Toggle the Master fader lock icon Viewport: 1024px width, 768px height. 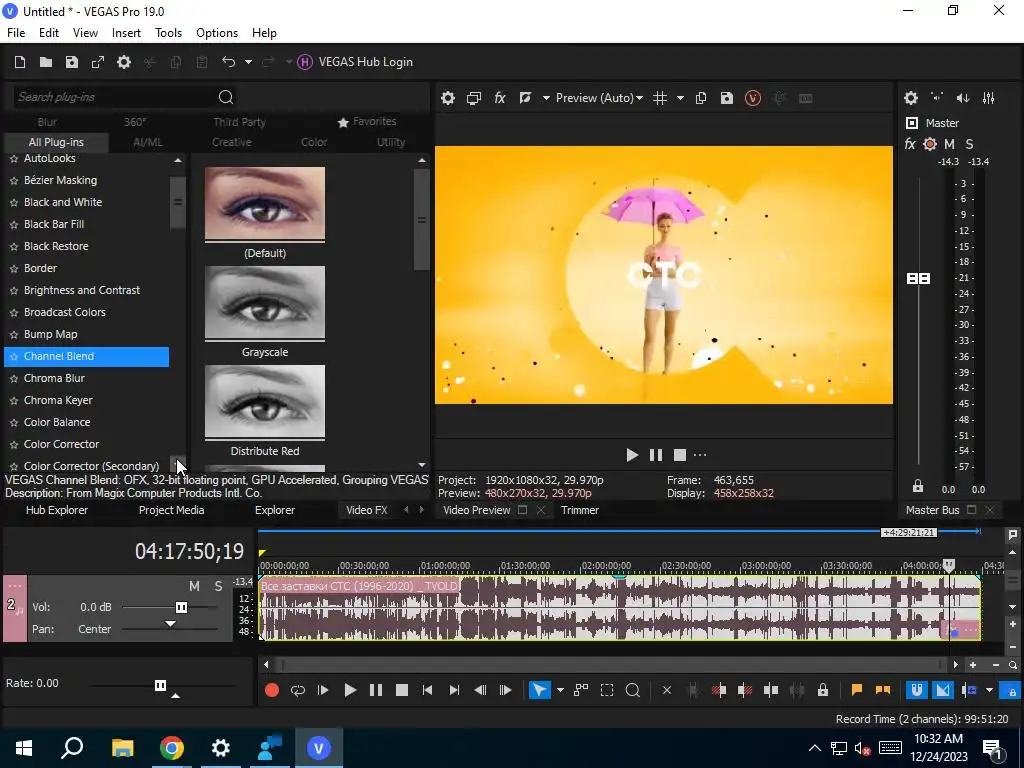pos(918,487)
